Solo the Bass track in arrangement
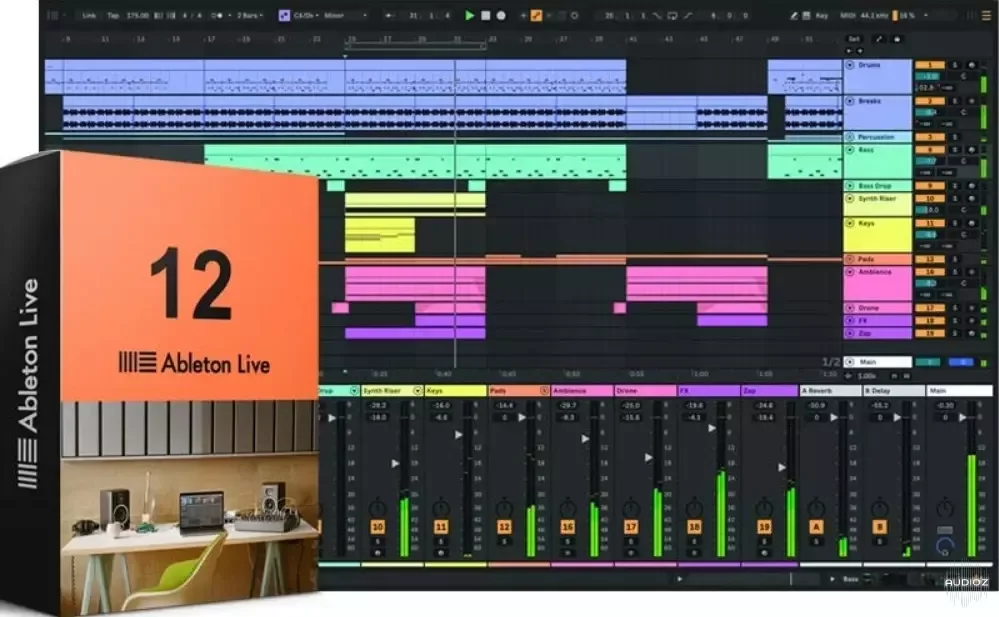Screen dimensions: 999x617 click(x=954, y=150)
